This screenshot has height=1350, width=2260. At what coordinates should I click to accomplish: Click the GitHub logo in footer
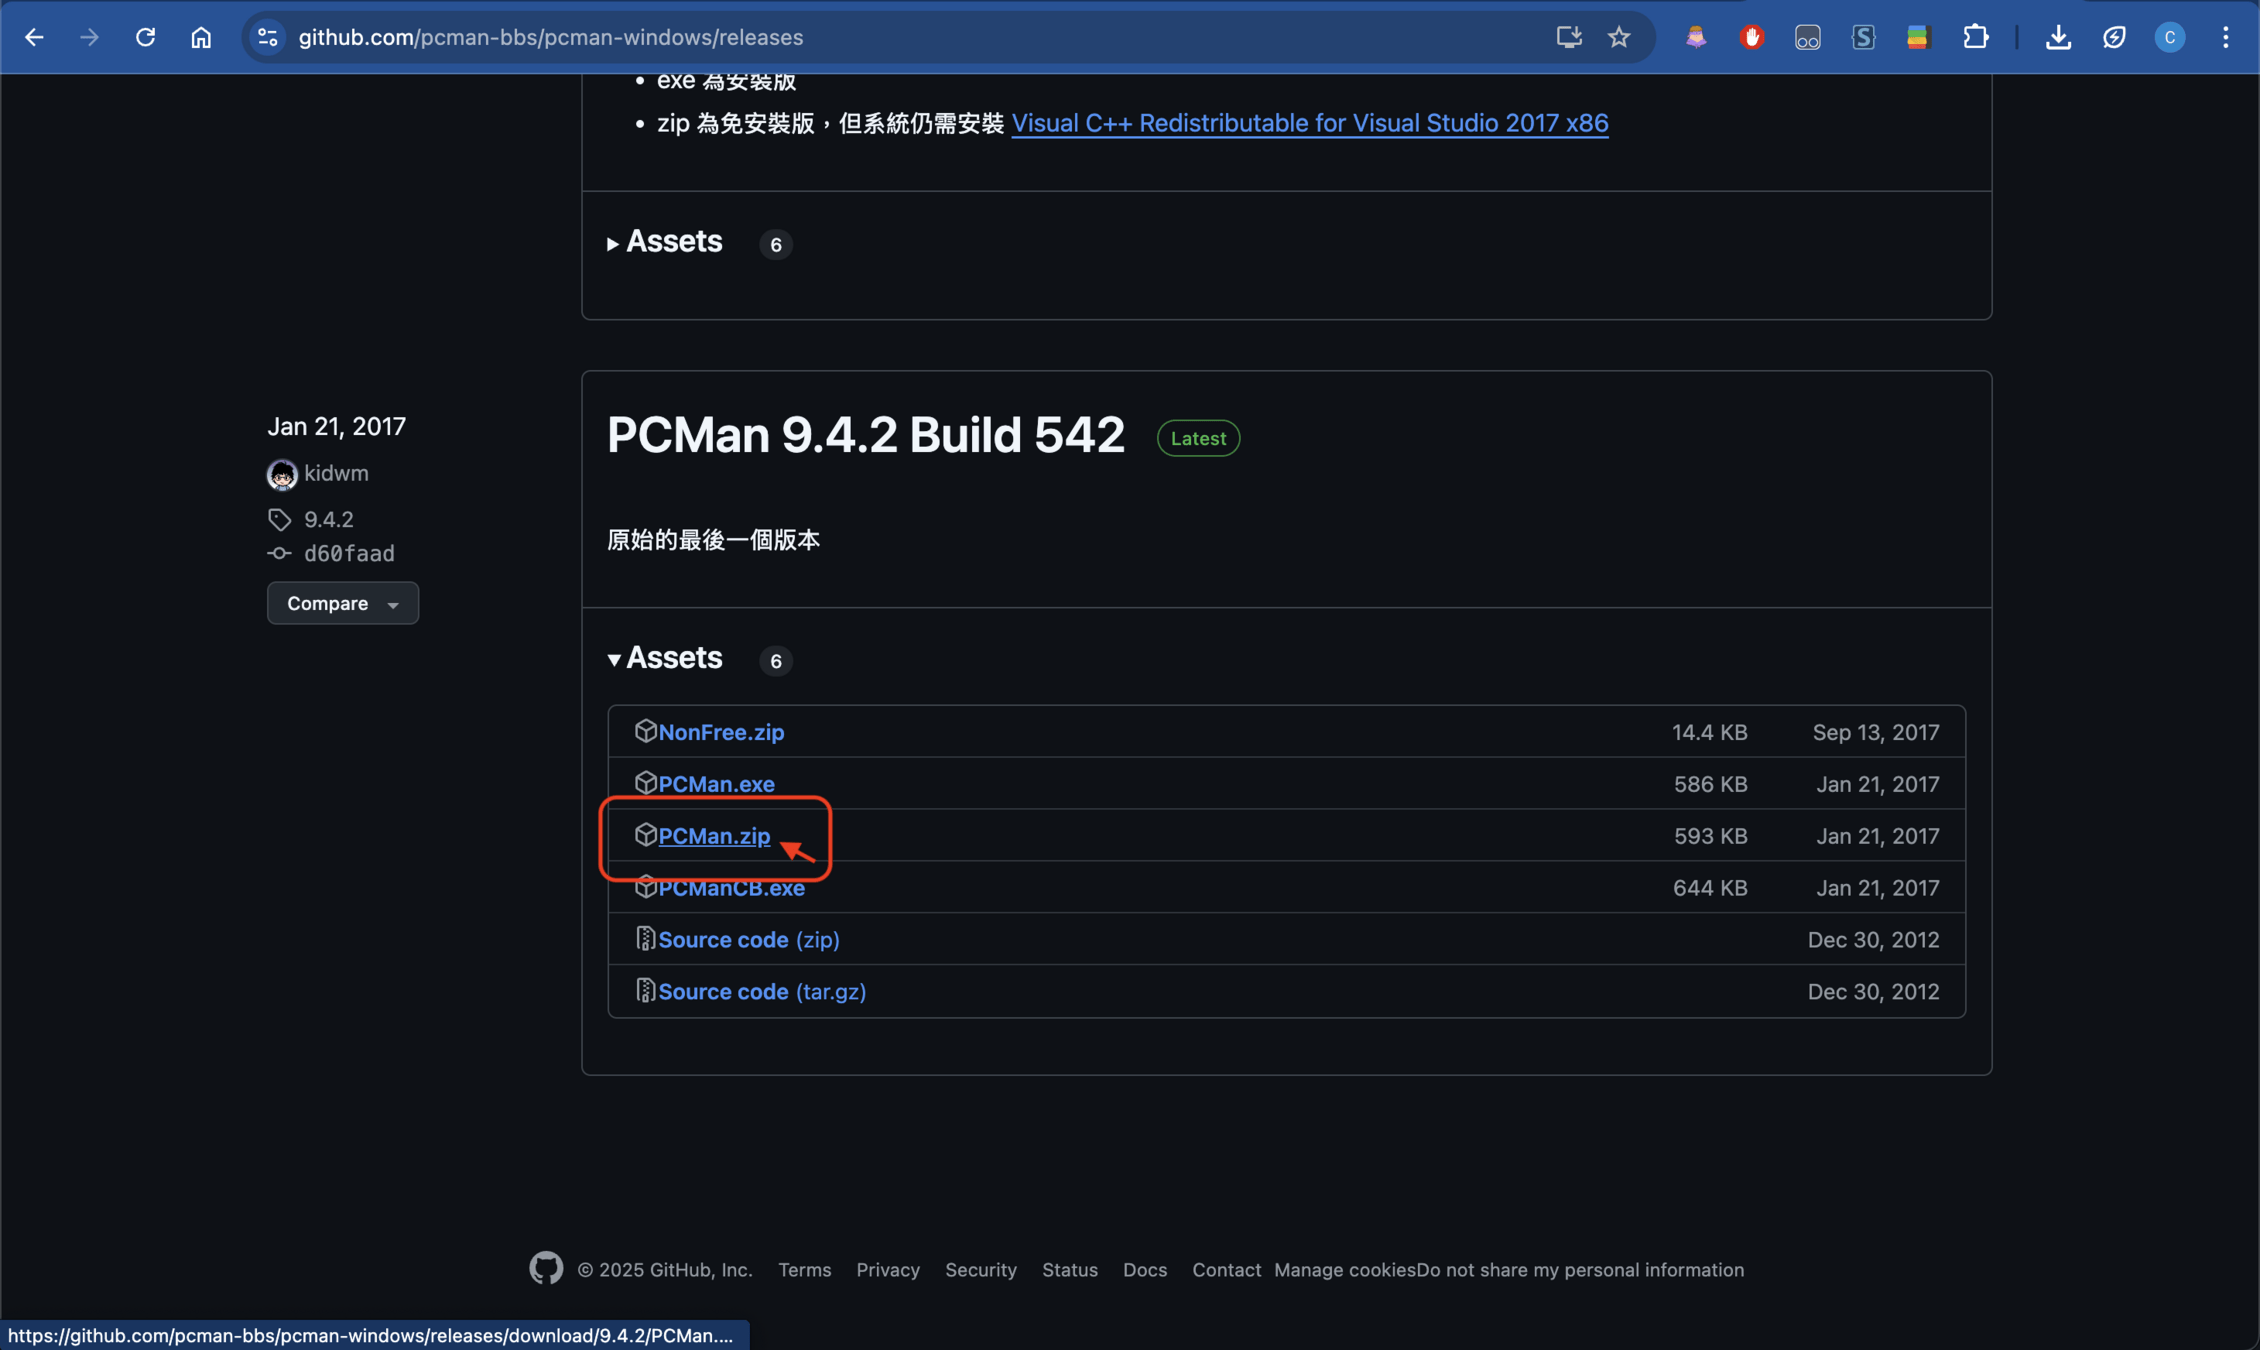pos(546,1268)
